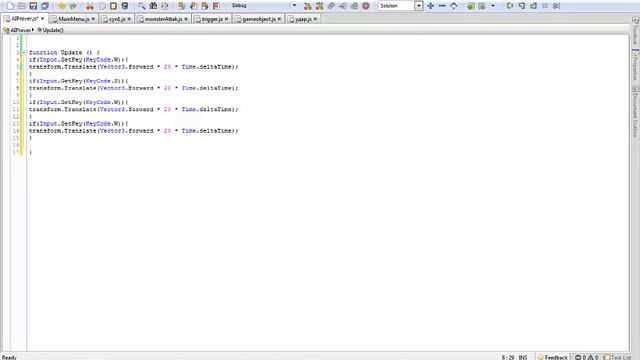Collapse the Update function fold marker

click(23, 53)
